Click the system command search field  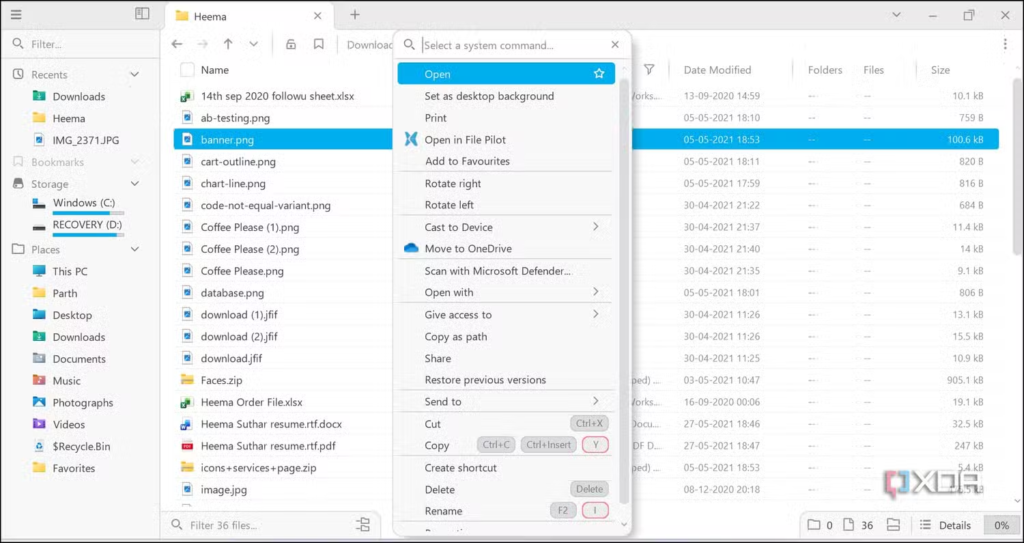510,45
